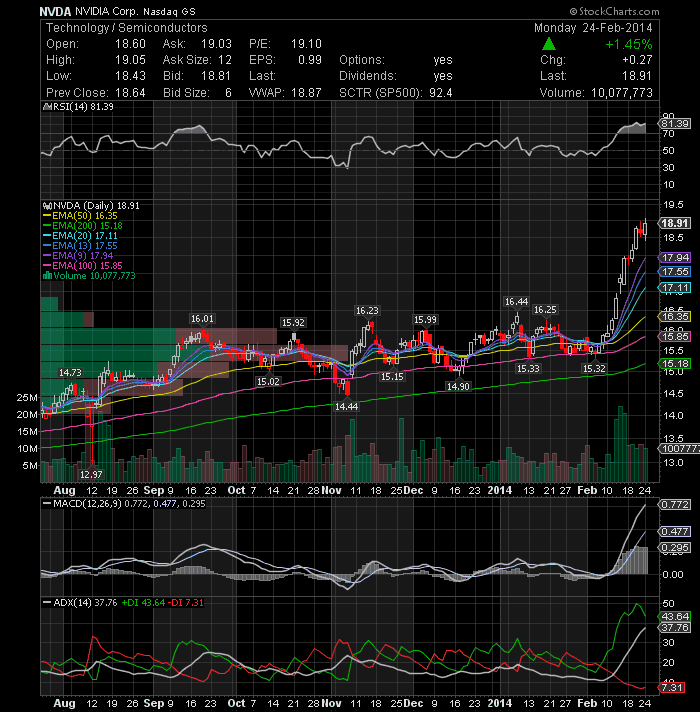
Task: Click the 14.90 December low label
Action: click(458, 386)
